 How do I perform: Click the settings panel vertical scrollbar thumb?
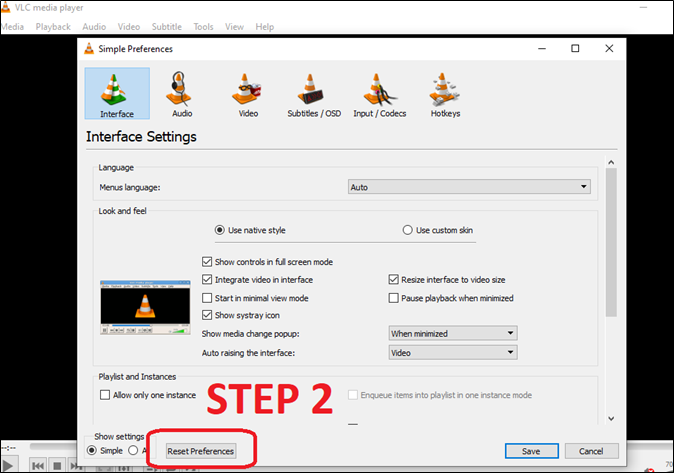611,242
